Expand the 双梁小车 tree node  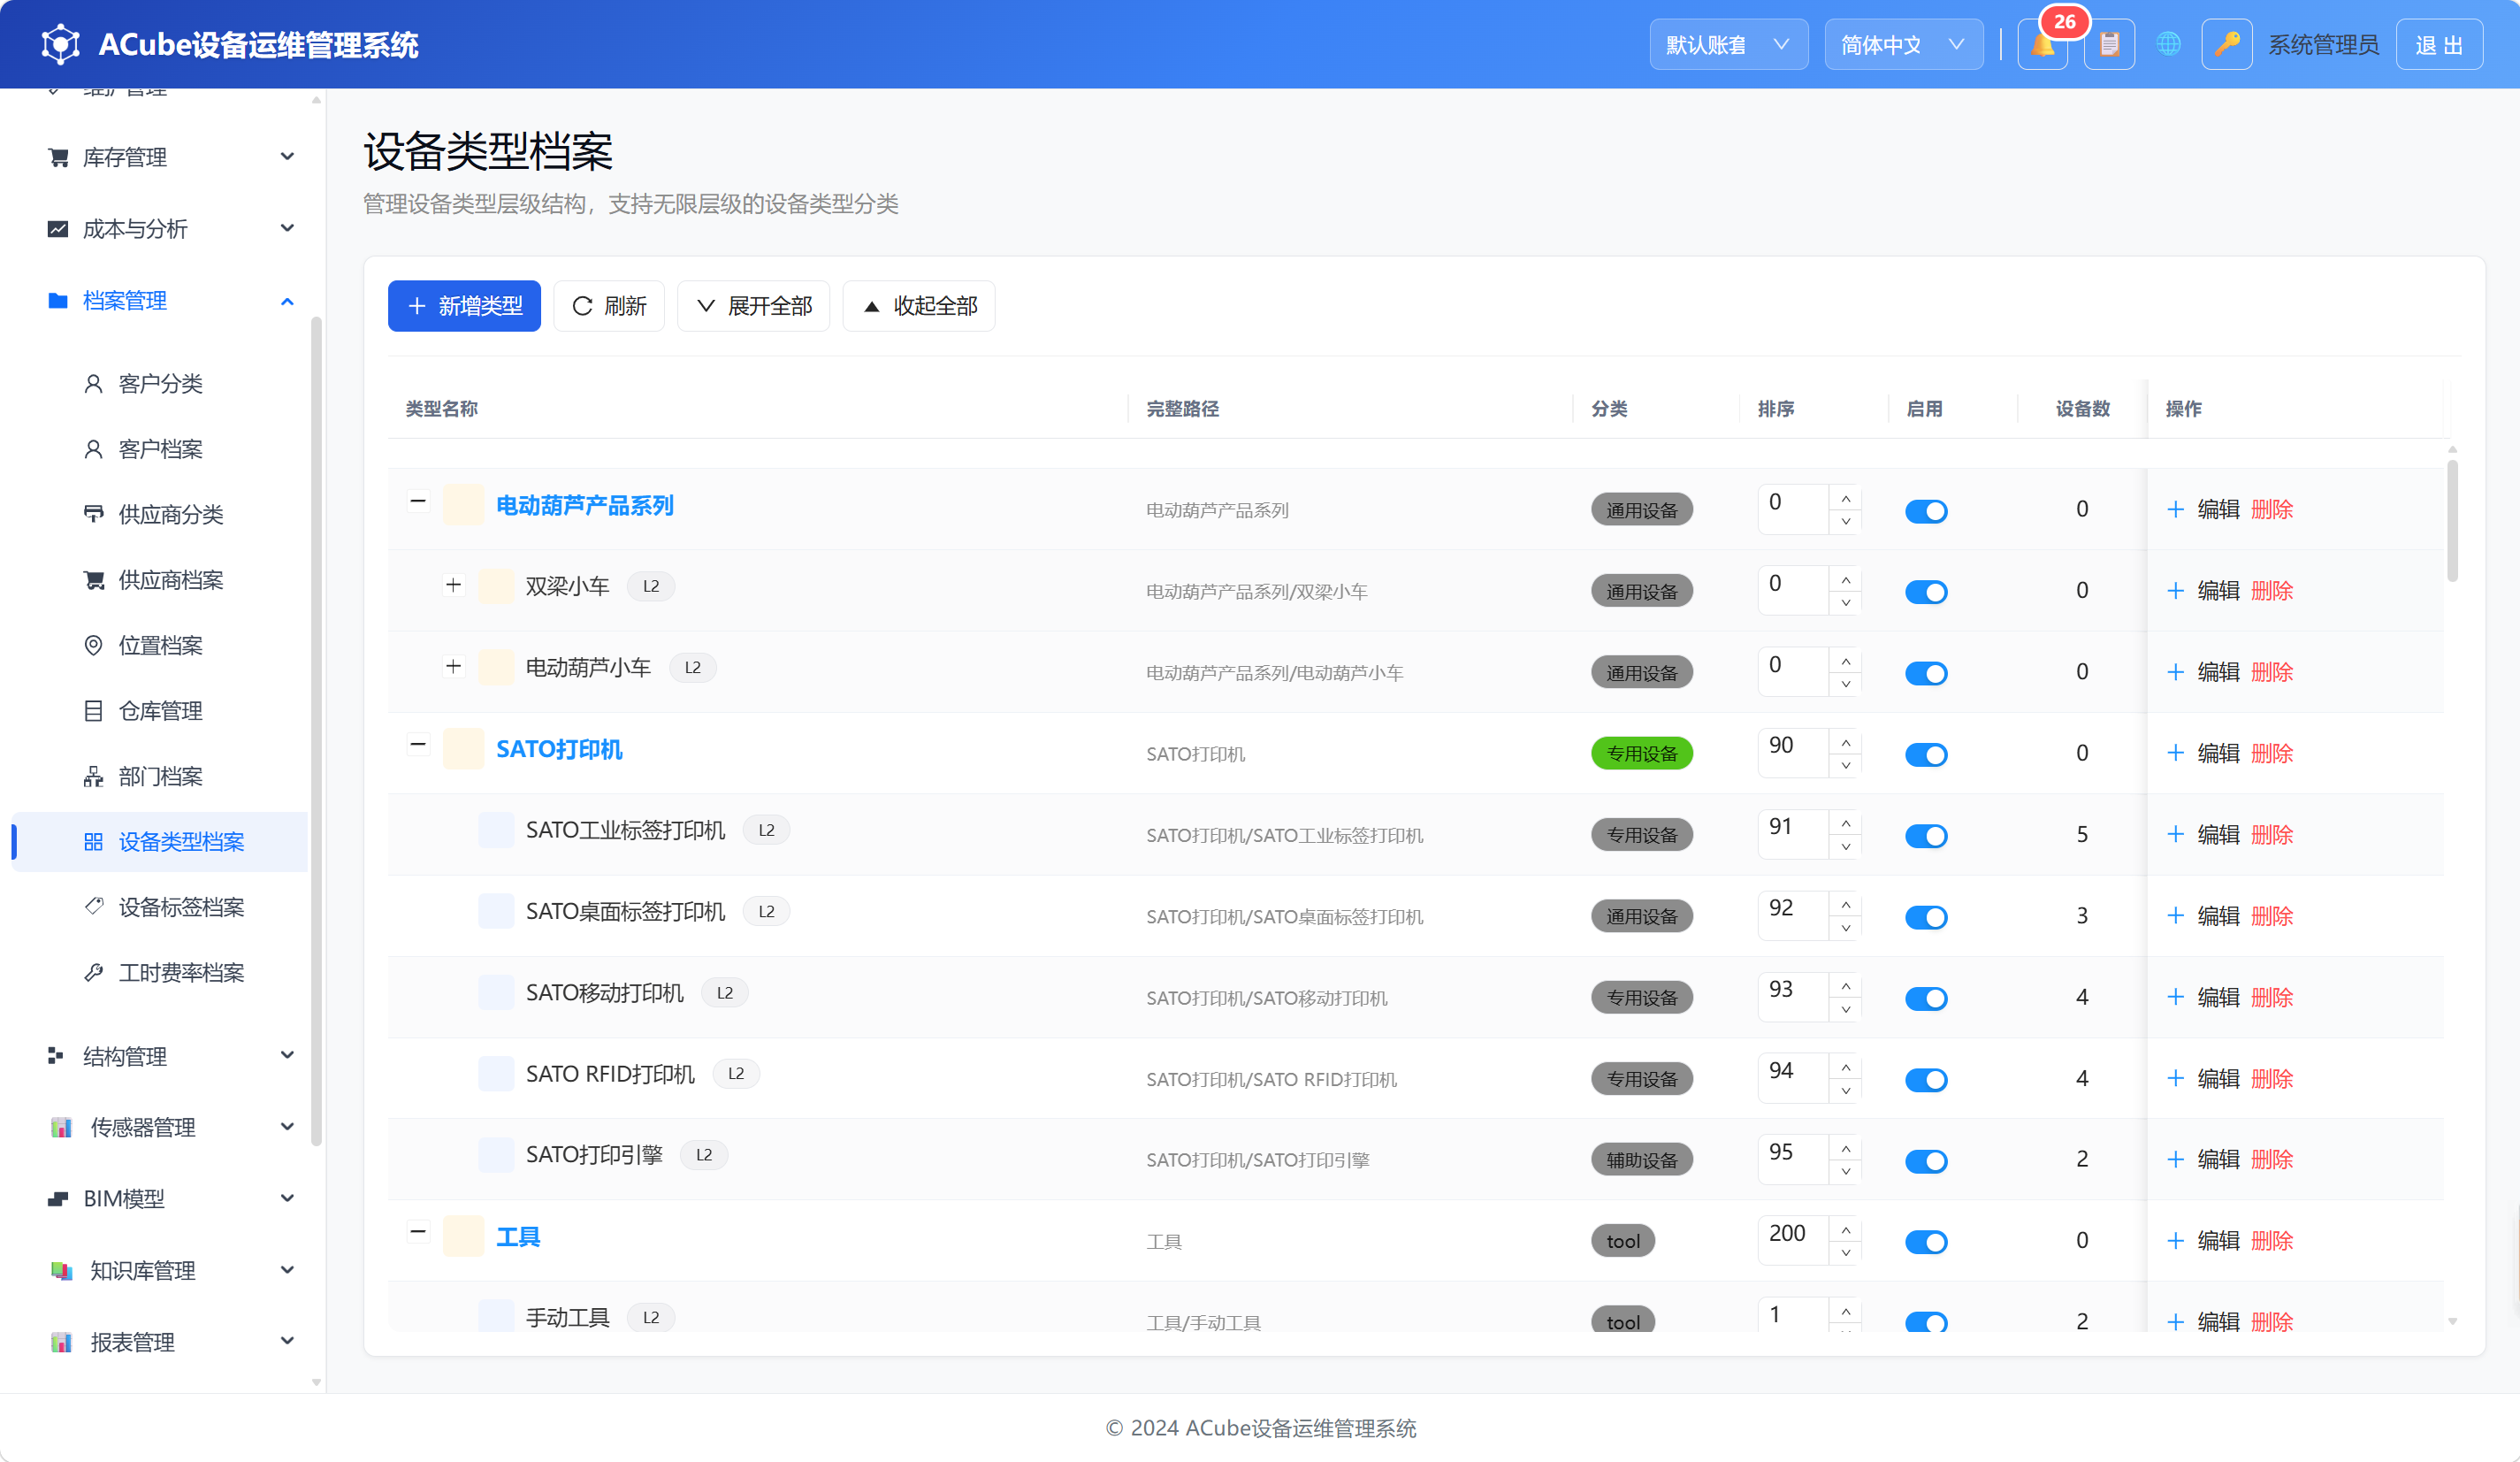coord(454,585)
